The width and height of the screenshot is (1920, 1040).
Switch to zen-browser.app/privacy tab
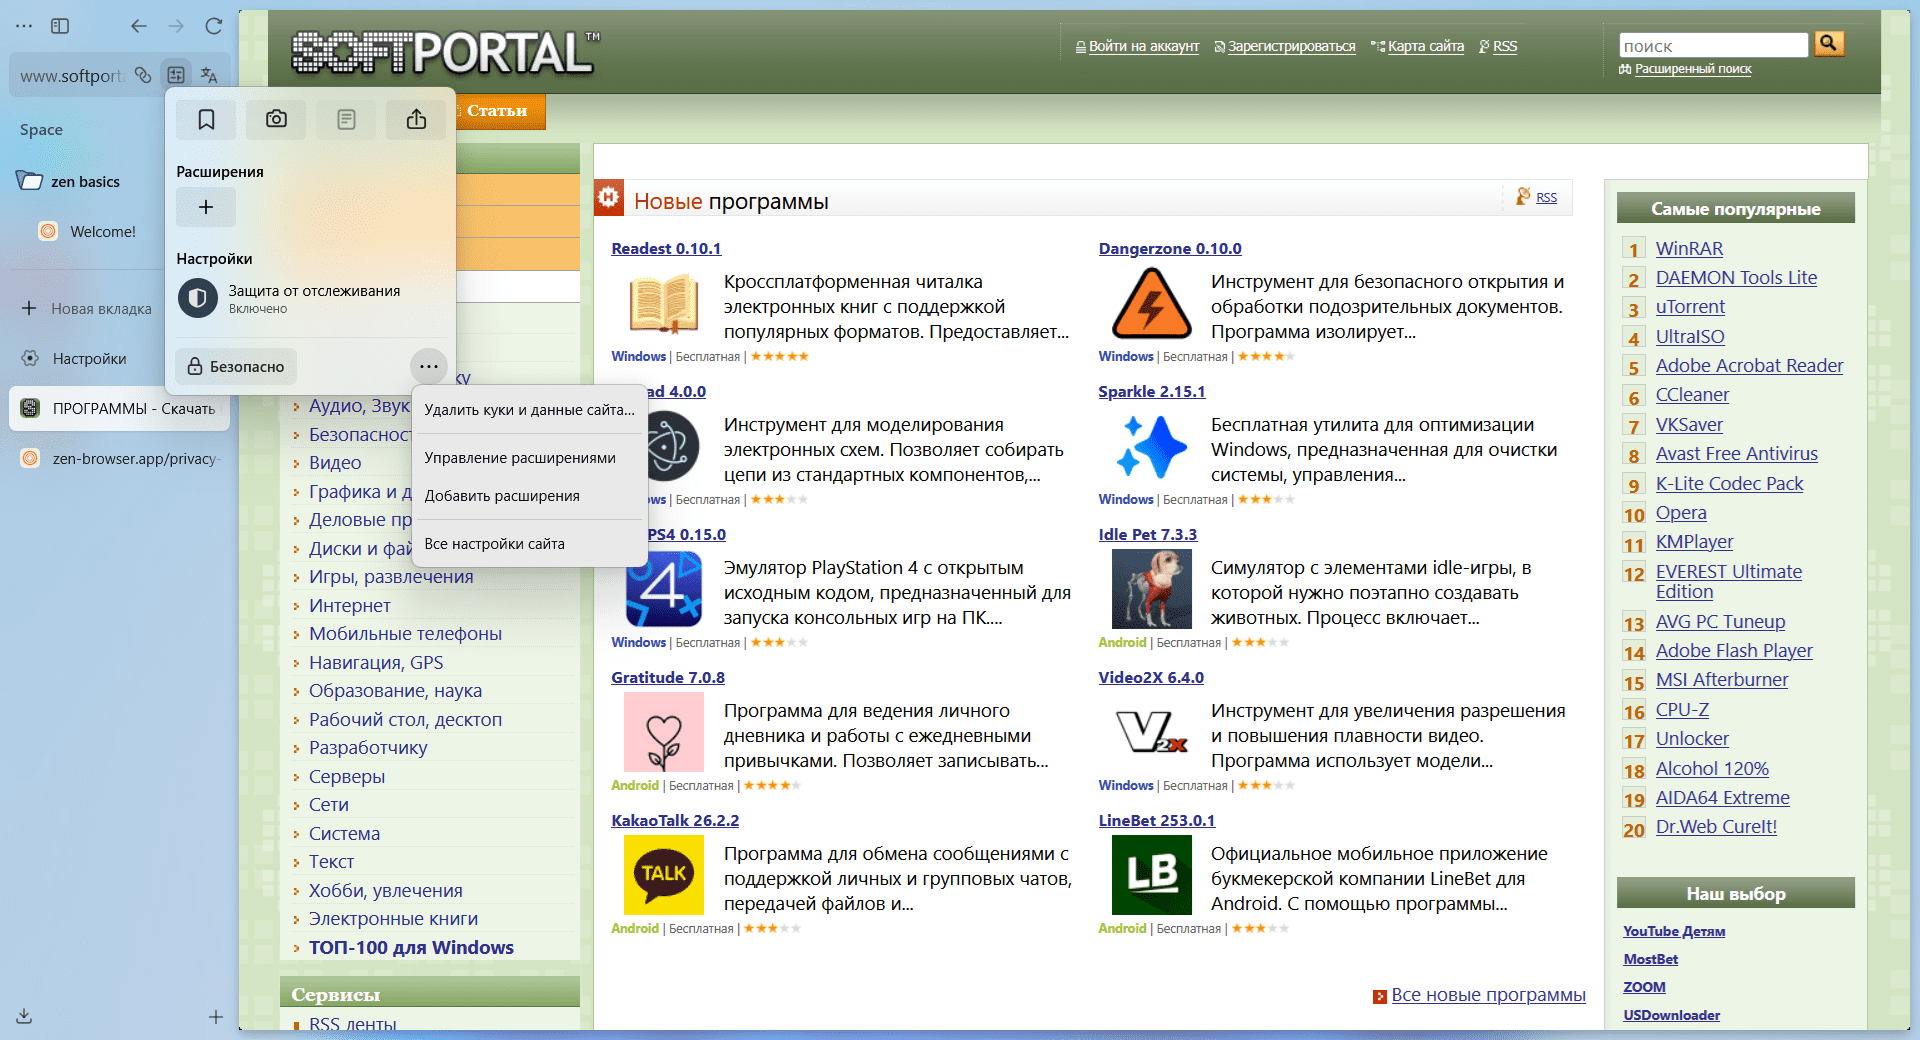[120, 458]
